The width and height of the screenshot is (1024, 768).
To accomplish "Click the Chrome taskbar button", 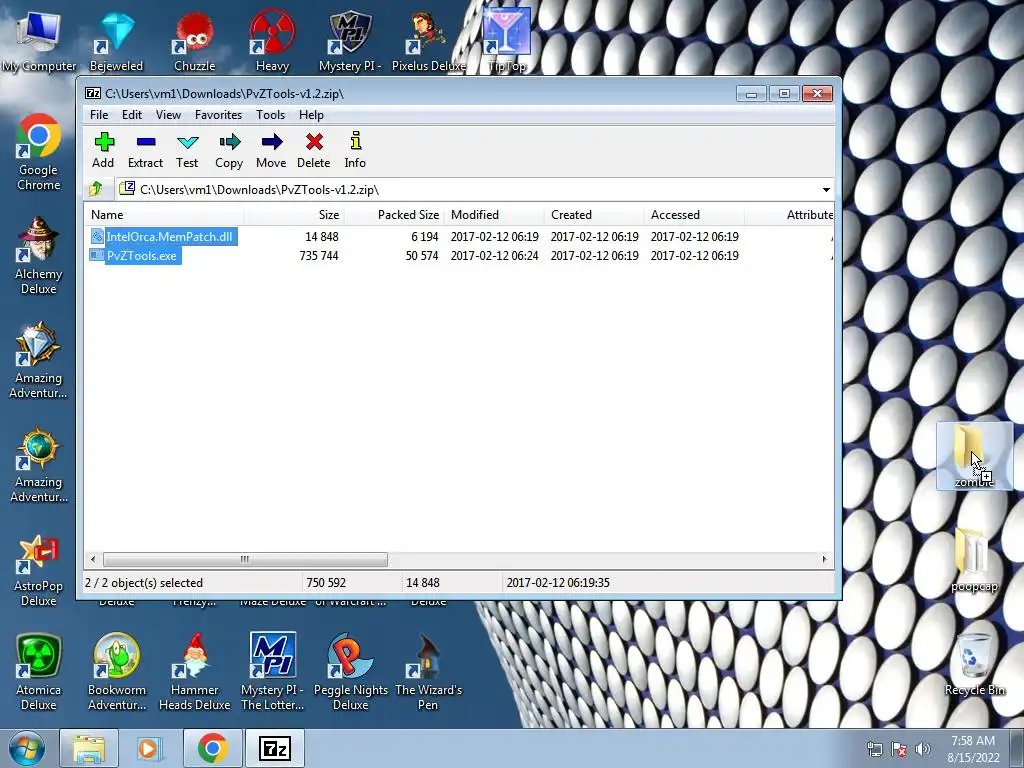I will [212, 748].
